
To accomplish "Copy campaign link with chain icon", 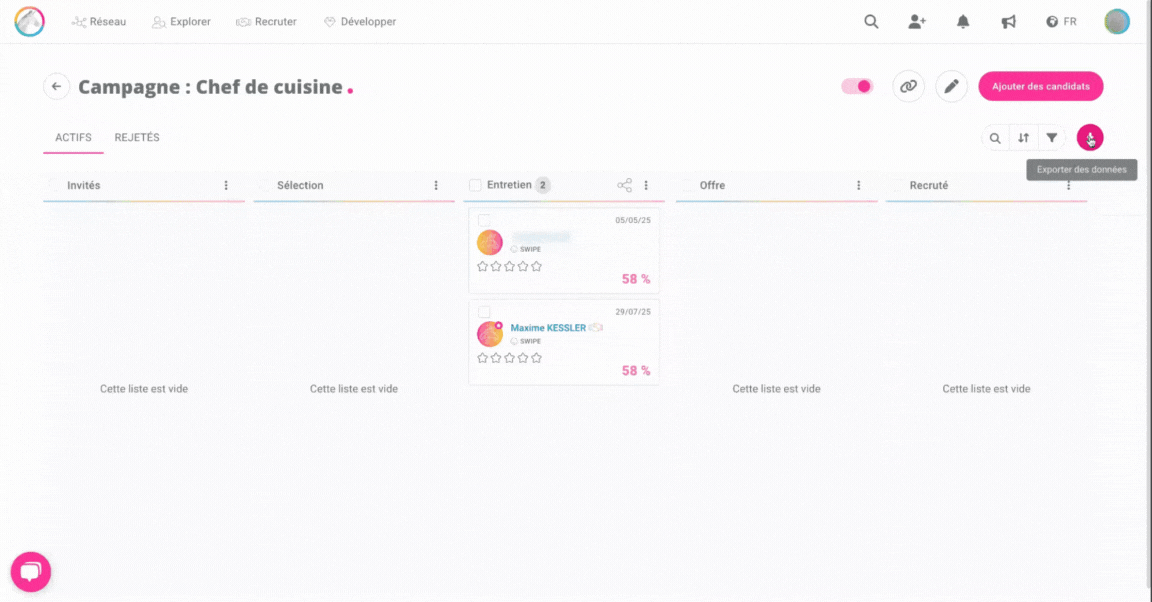I will pyautogui.click(x=908, y=87).
